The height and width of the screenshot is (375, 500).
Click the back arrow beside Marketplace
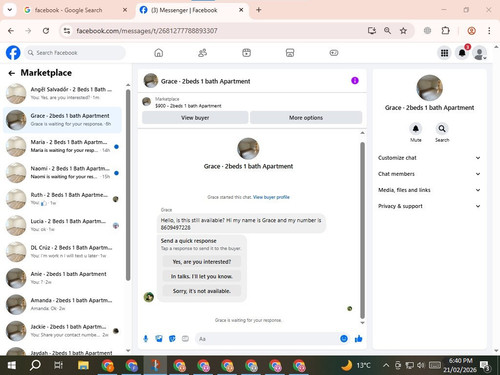[x=12, y=73]
